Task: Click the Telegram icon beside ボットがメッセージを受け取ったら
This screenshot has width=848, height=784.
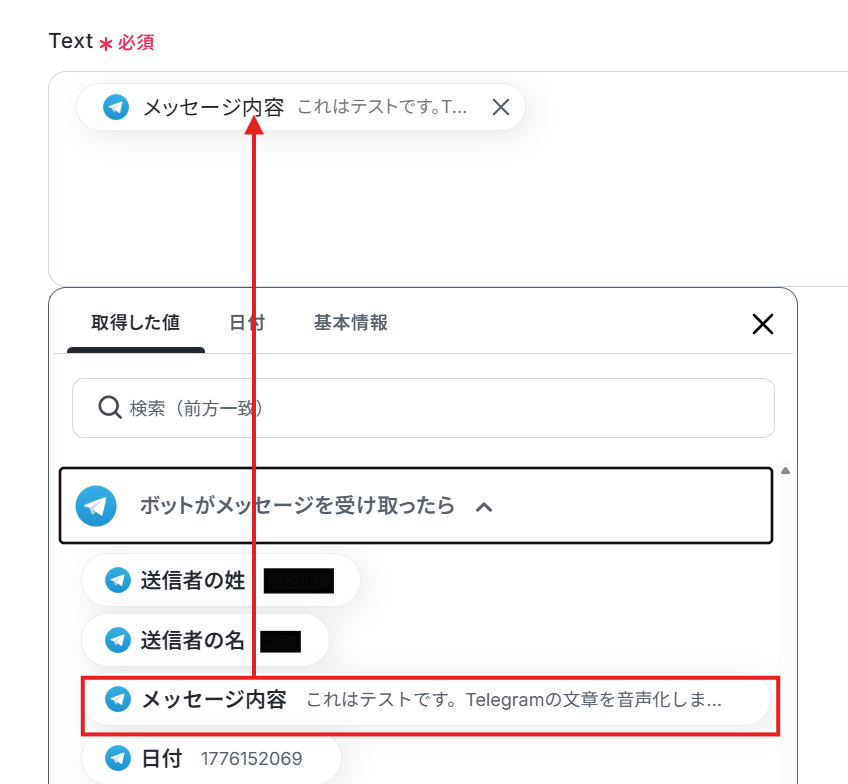Action: [96, 506]
